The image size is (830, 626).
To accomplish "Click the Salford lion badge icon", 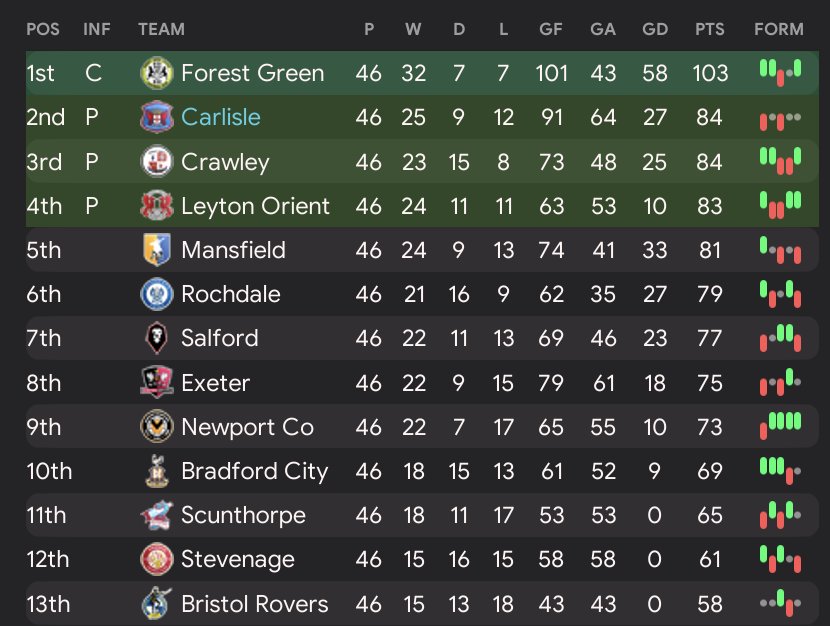I will tap(157, 339).
